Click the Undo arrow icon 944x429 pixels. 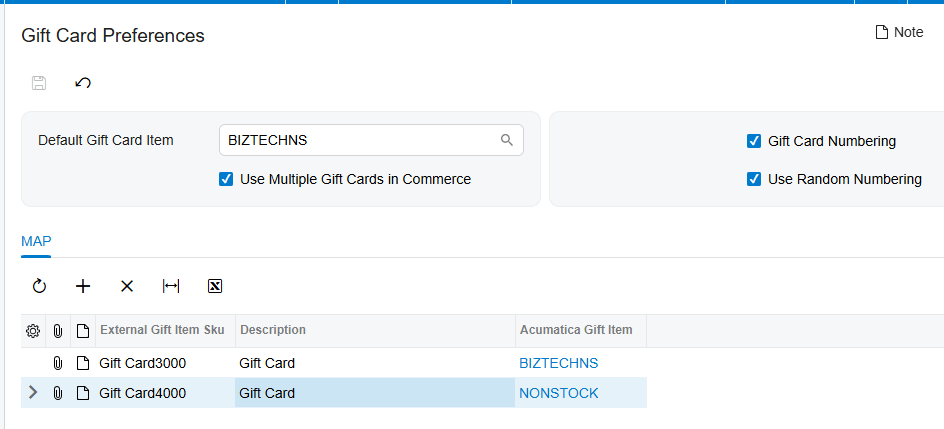pyautogui.click(x=83, y=83)
